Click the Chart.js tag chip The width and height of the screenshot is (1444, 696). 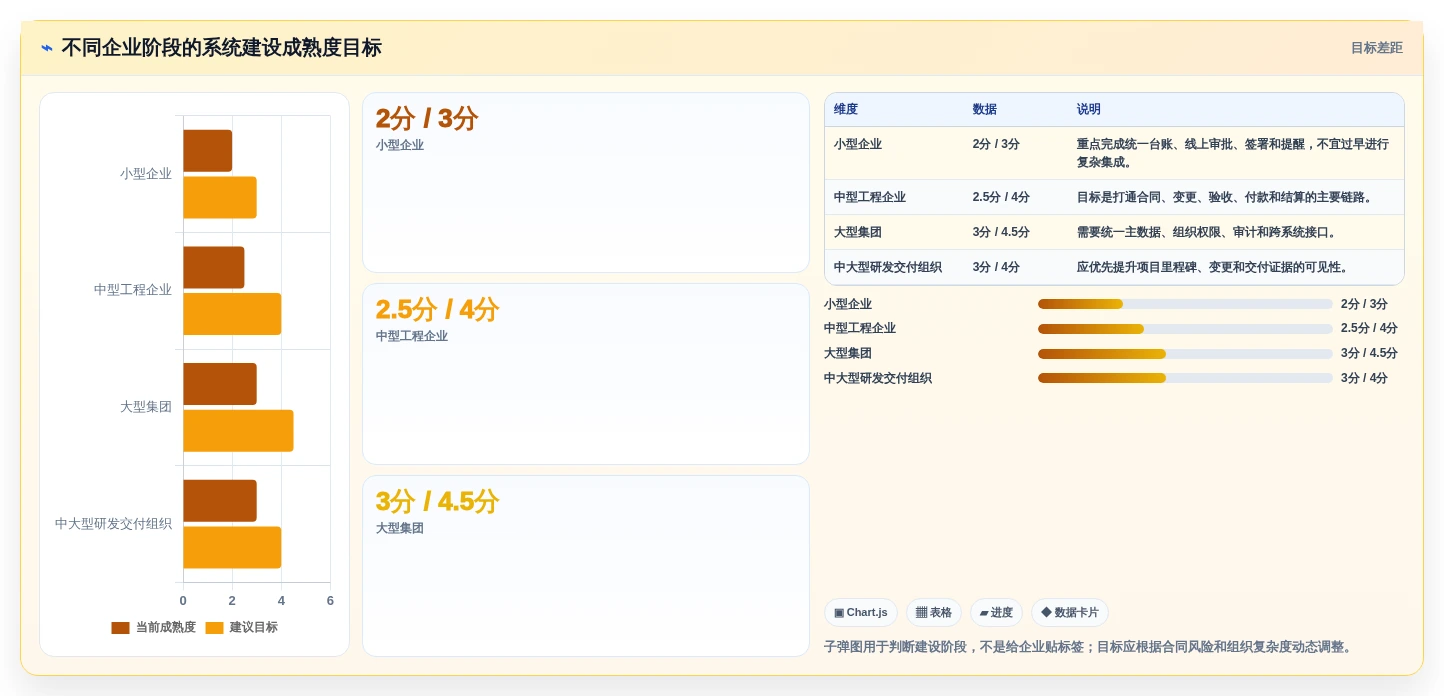(x=861, y=613)
